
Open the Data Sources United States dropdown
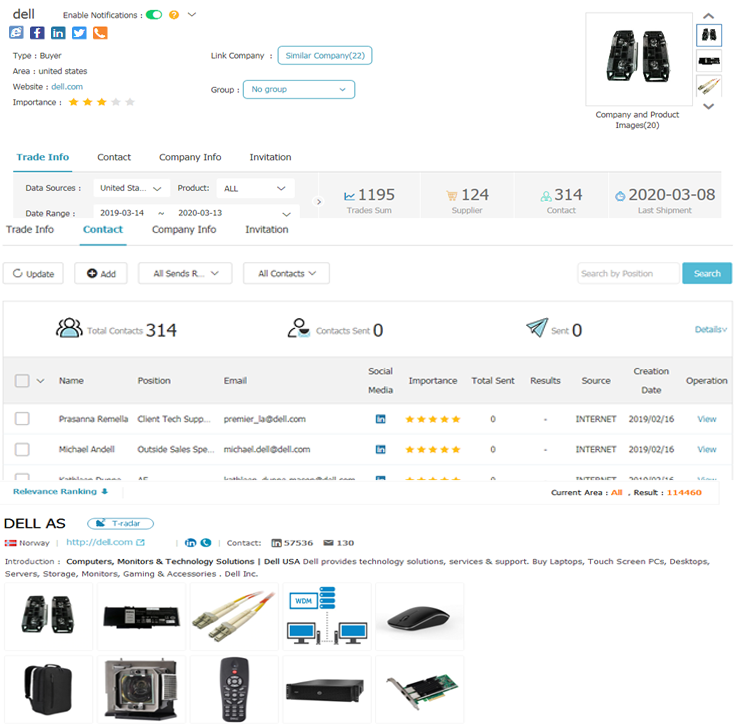(130, 188)
